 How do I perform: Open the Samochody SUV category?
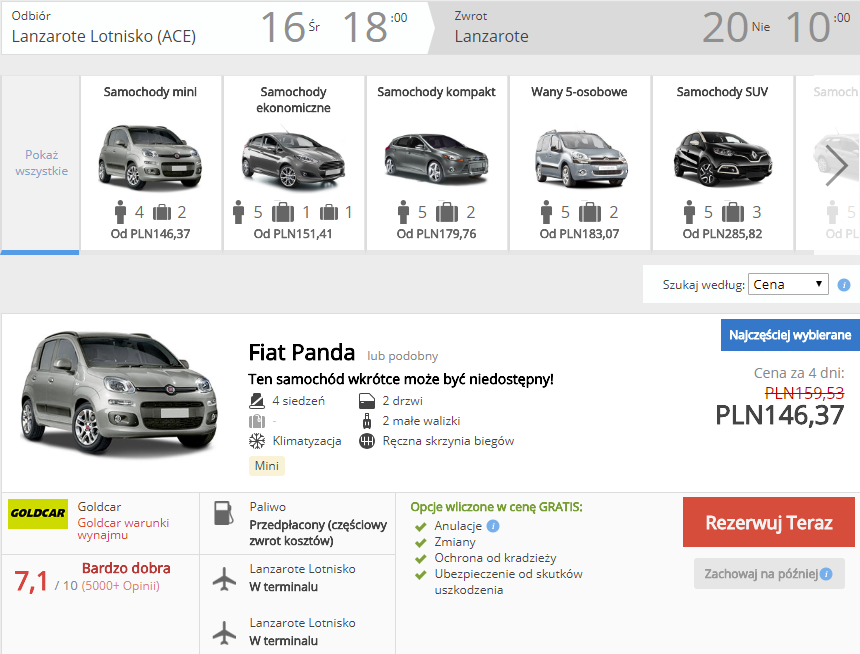pyautogui.click(x=722, y=163)
